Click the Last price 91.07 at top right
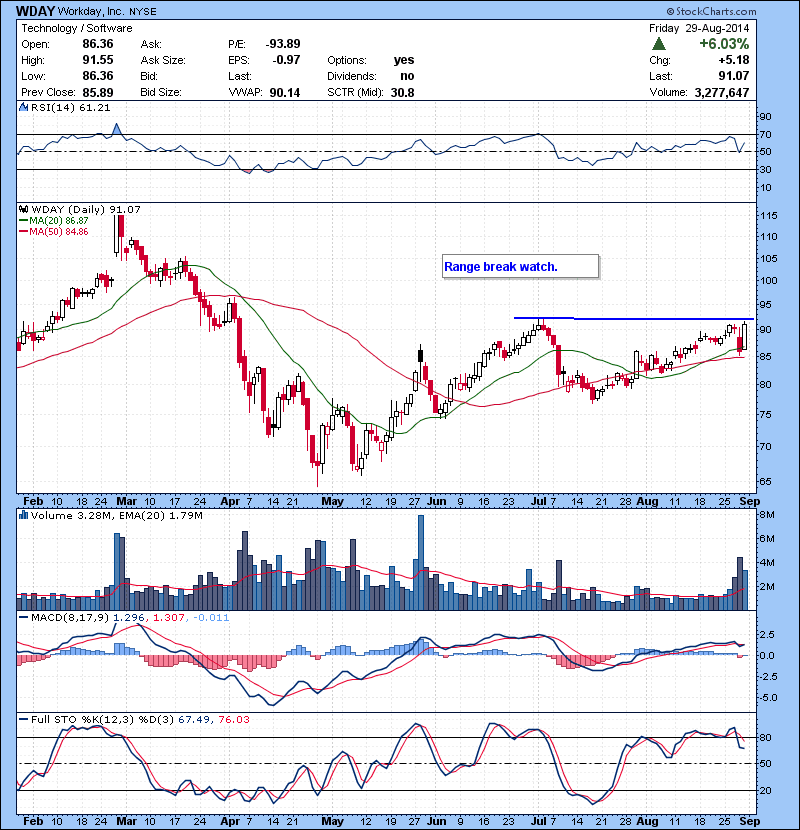Image resolution: width=800 pixels, height=830 pixels. [734, 76]
